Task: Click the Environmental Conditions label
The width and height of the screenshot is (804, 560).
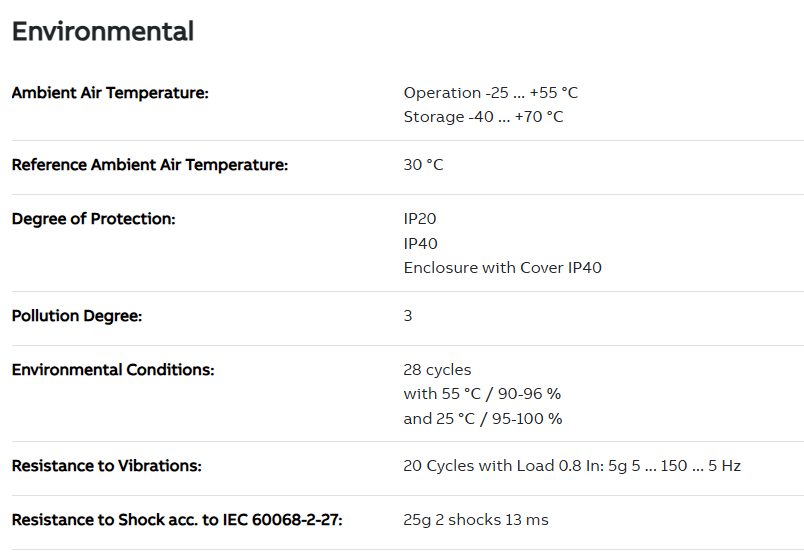Action: point(113,370)
